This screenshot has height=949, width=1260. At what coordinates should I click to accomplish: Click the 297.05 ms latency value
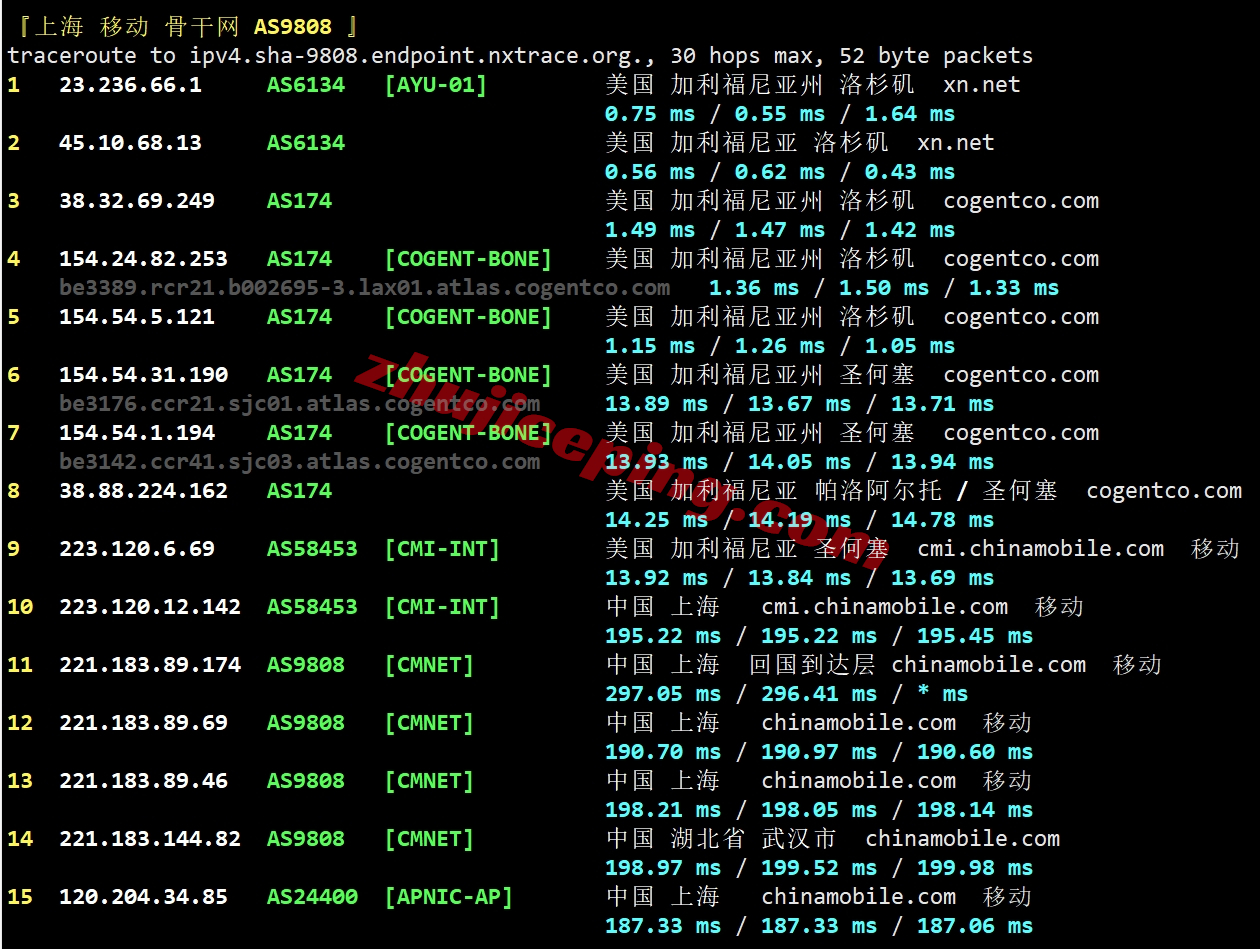coord(663,694)
